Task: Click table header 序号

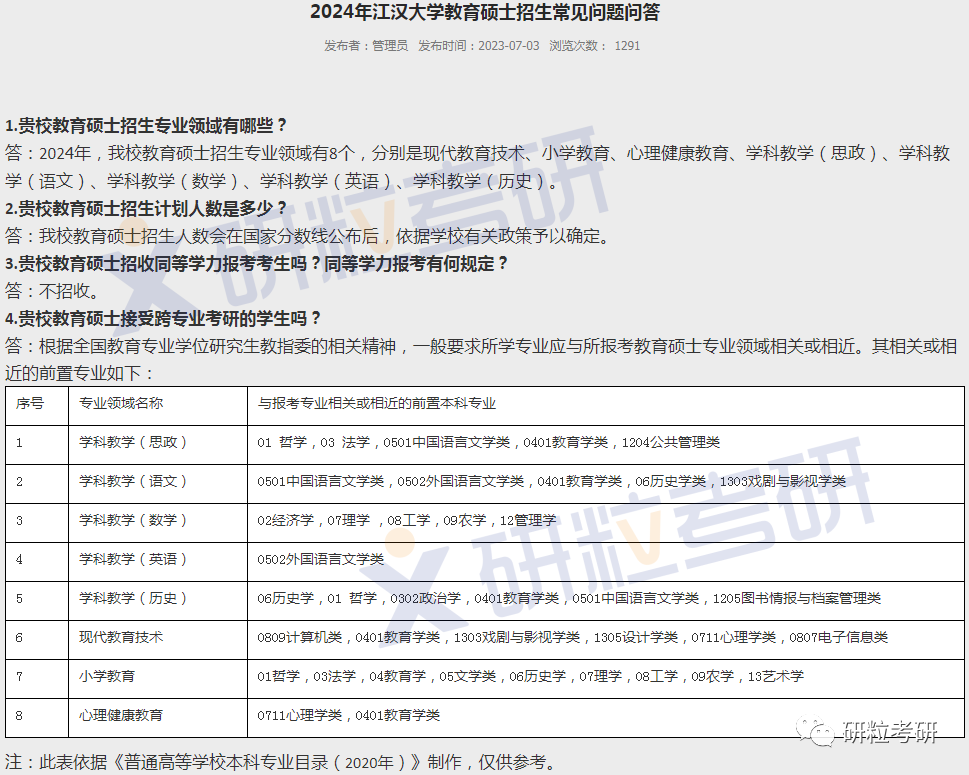Action: (x=30, y=404)
